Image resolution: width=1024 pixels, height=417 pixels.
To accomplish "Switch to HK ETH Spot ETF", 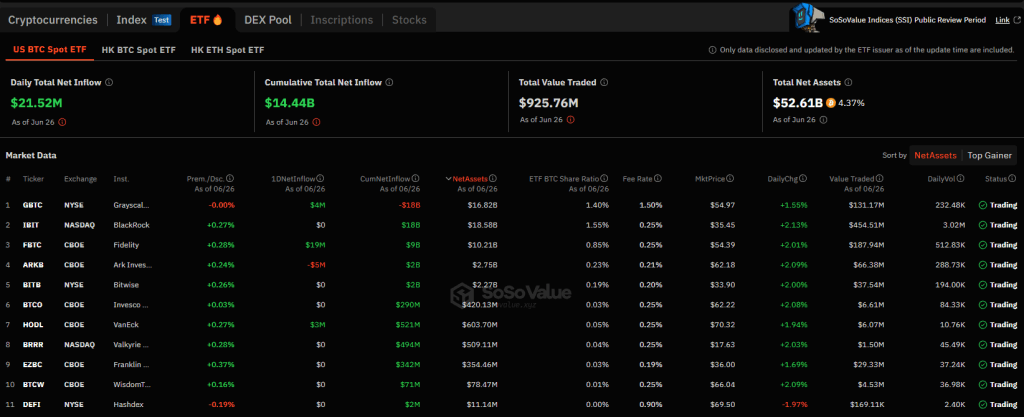I will pos(227,50).
